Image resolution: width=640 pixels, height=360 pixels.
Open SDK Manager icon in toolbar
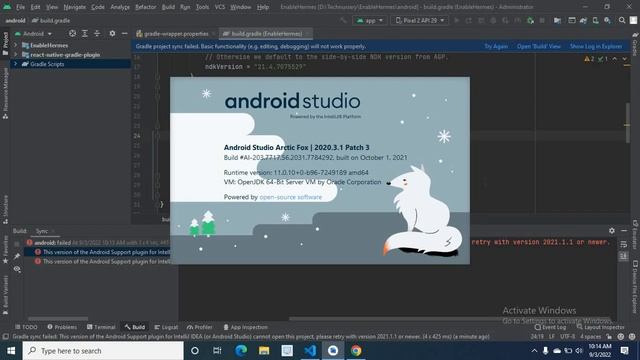click(x=607, y=20)
